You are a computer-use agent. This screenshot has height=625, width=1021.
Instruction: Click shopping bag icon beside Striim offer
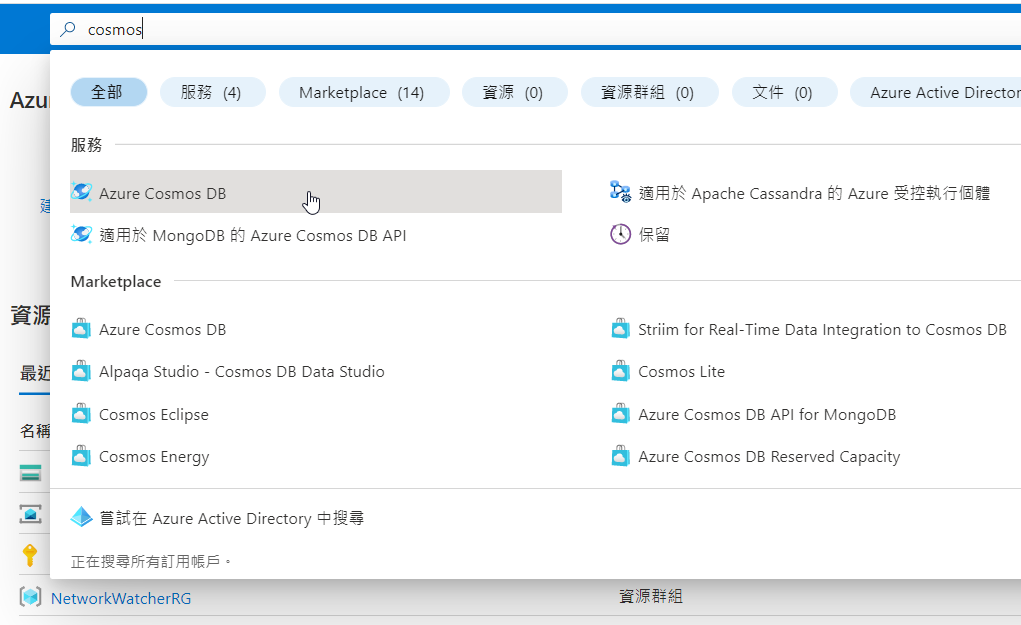coord(621,329)
